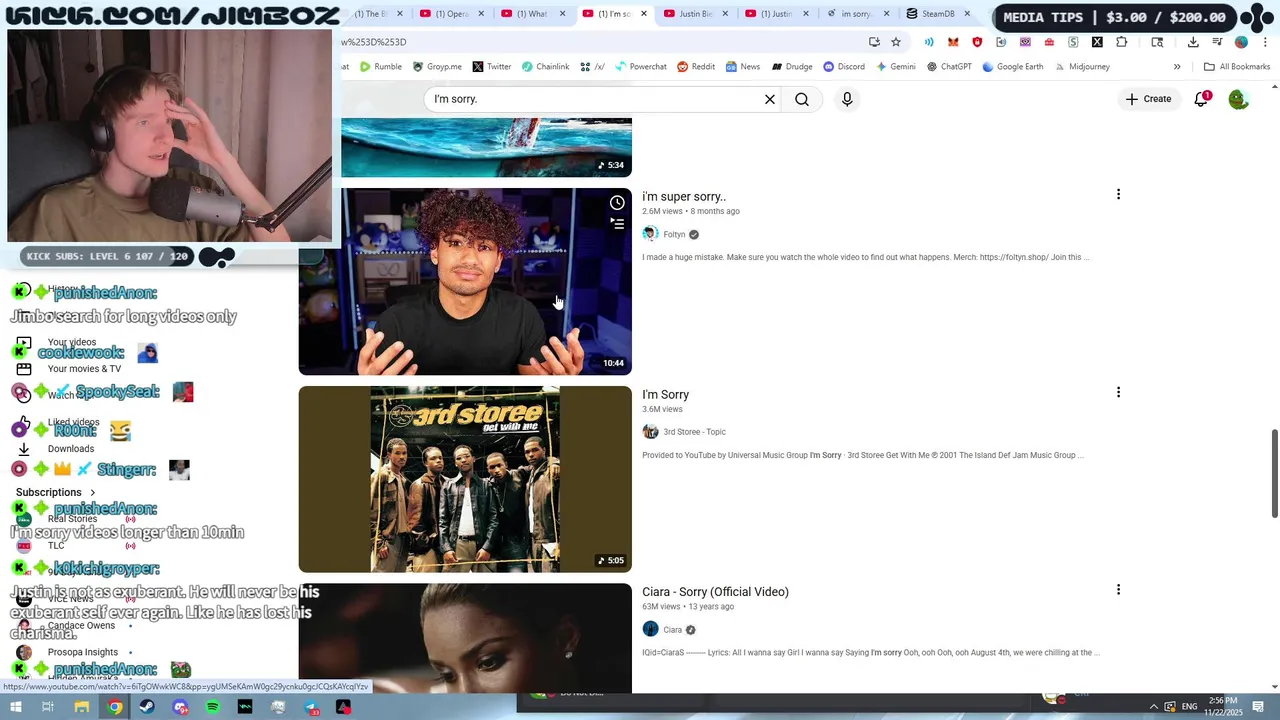This screenshot has height=720, width=1280.
Task: Show hidden system tray icons
Action: (x=1154, y=707)
